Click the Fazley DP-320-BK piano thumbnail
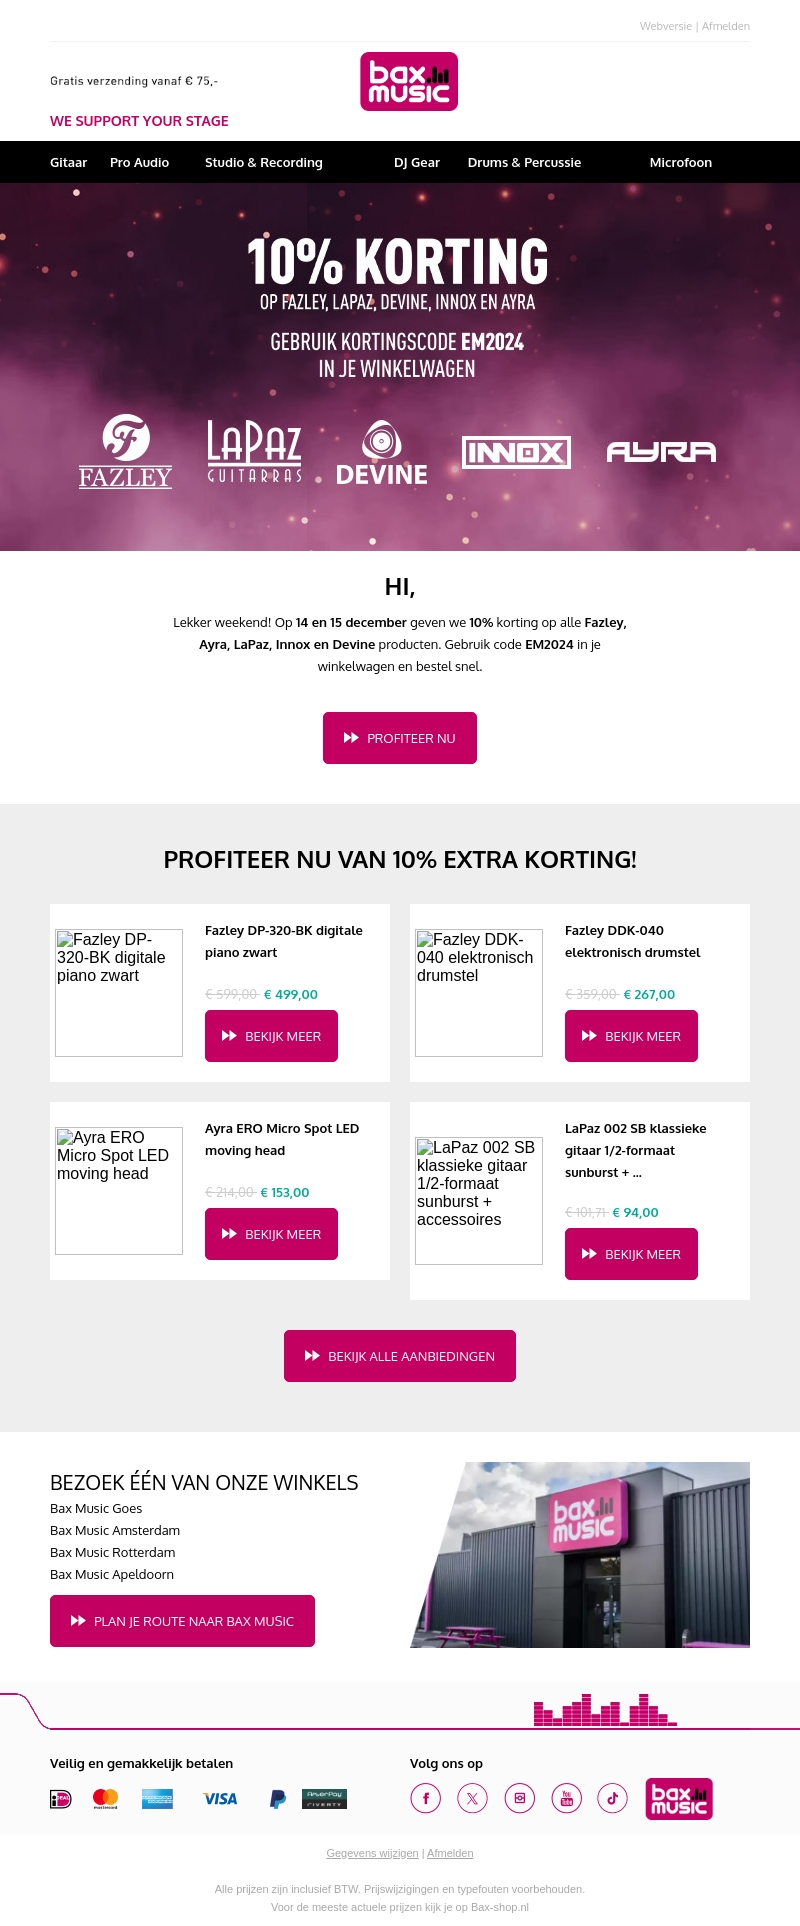 118,993
